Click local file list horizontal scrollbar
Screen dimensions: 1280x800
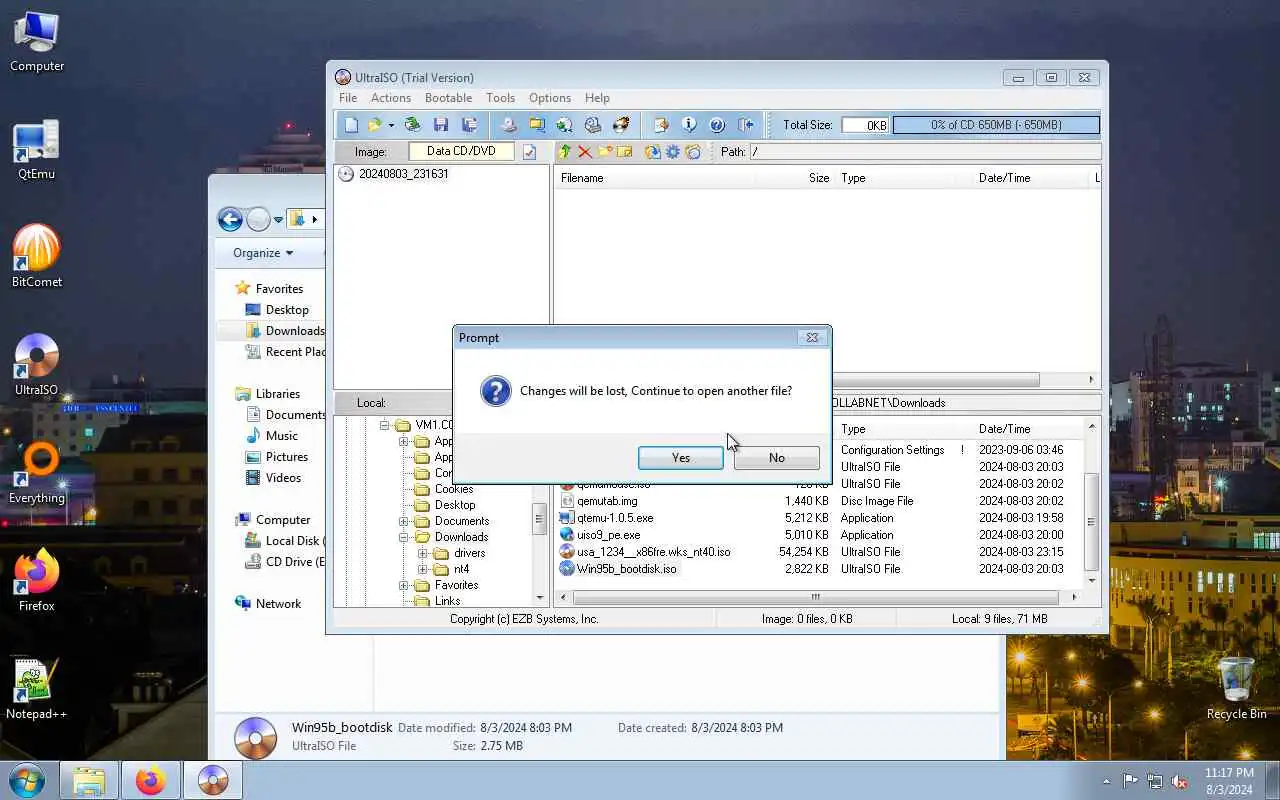pos(816,597)
